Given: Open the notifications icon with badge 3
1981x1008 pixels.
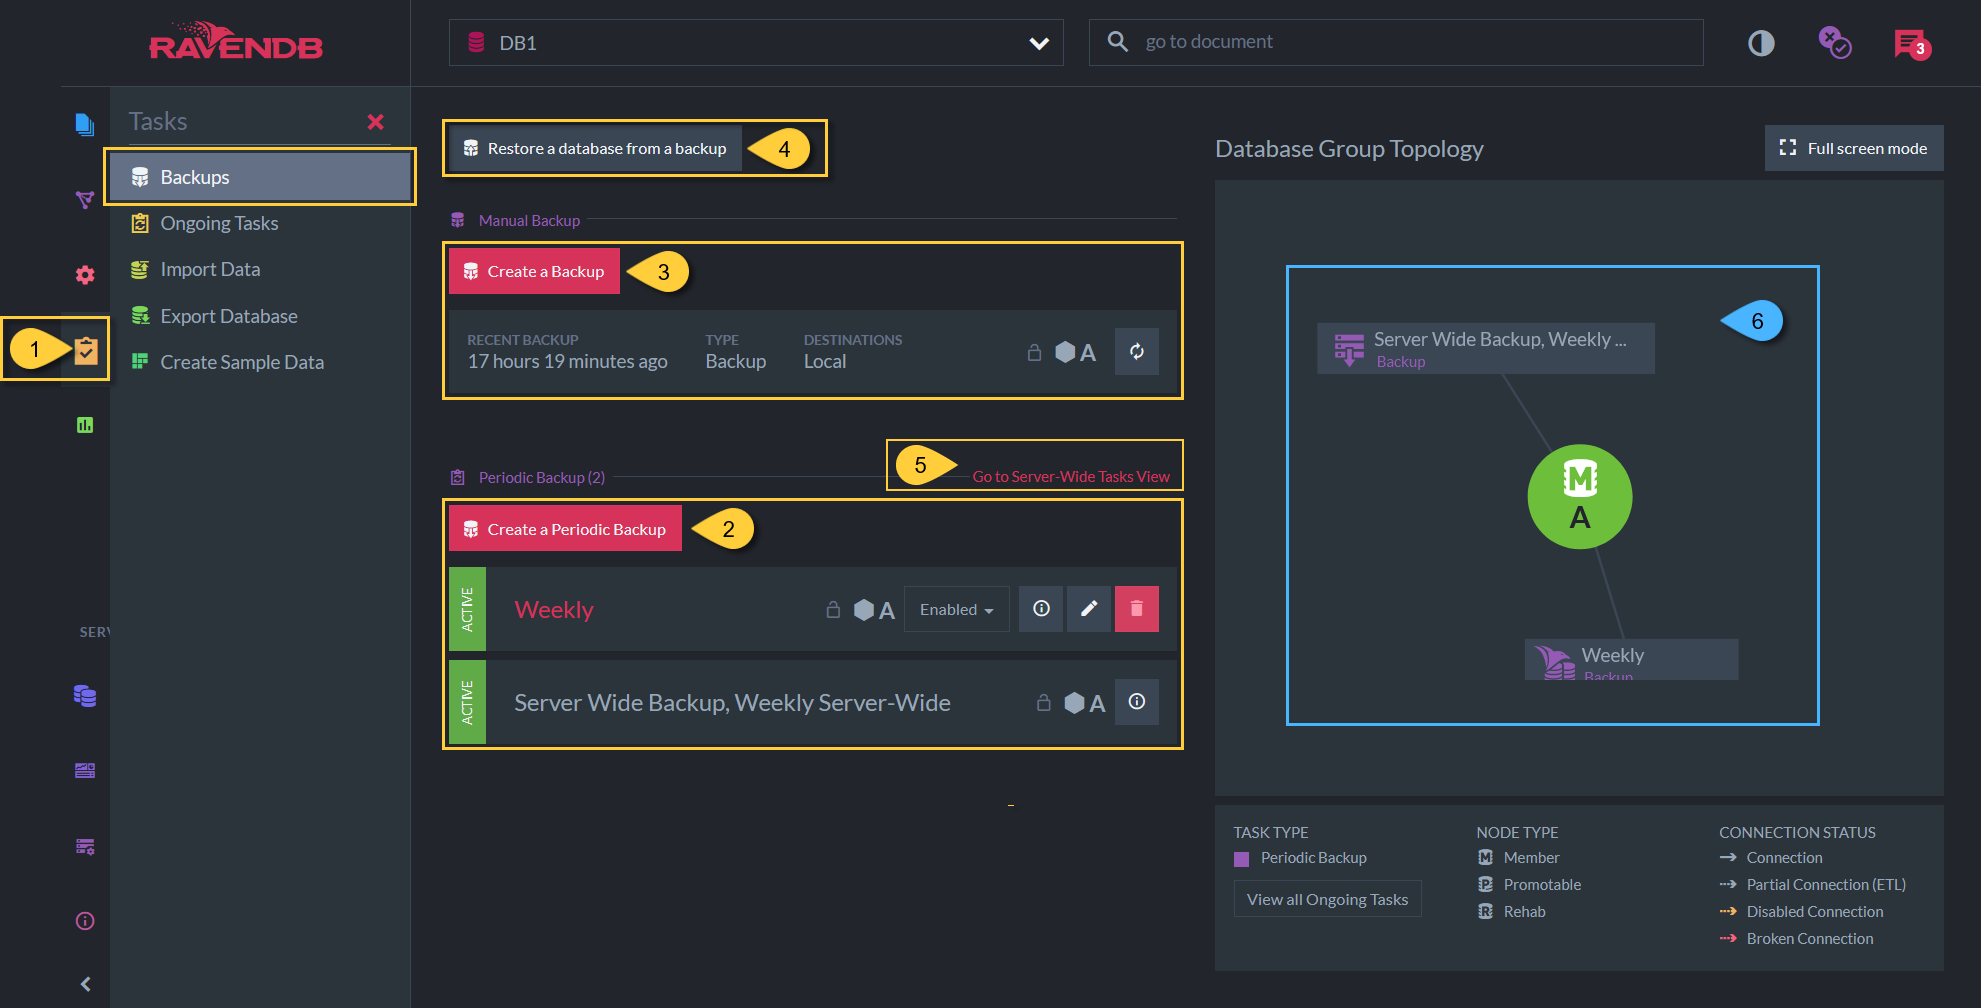Looking at the screenshot, I should pos(1911,44).
